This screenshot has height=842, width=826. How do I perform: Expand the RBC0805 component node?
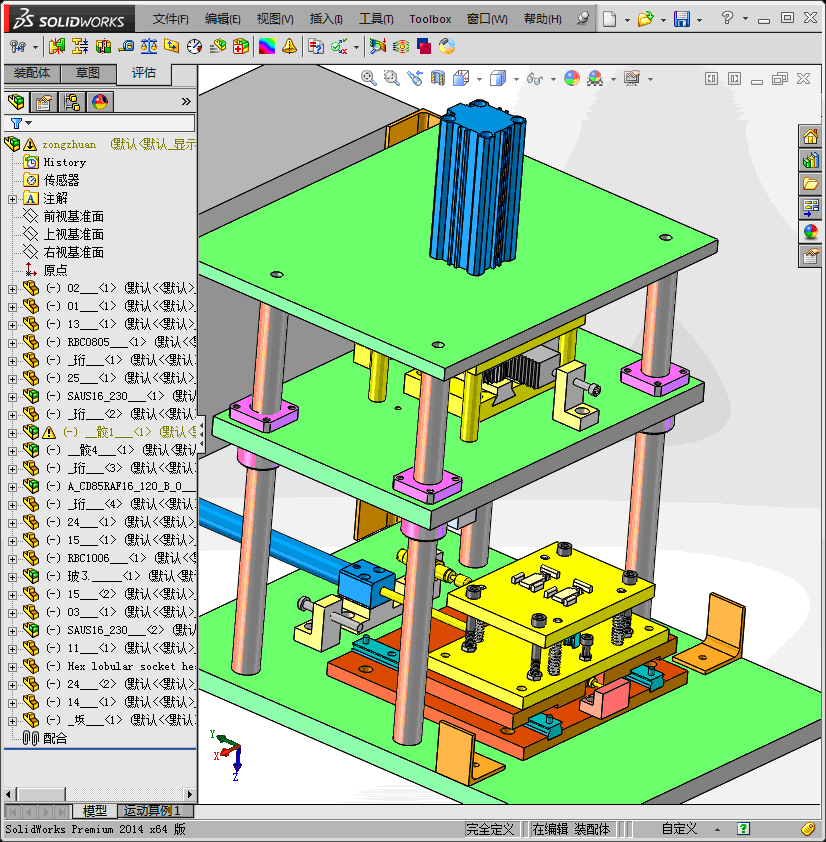click(x=12, y=342)
